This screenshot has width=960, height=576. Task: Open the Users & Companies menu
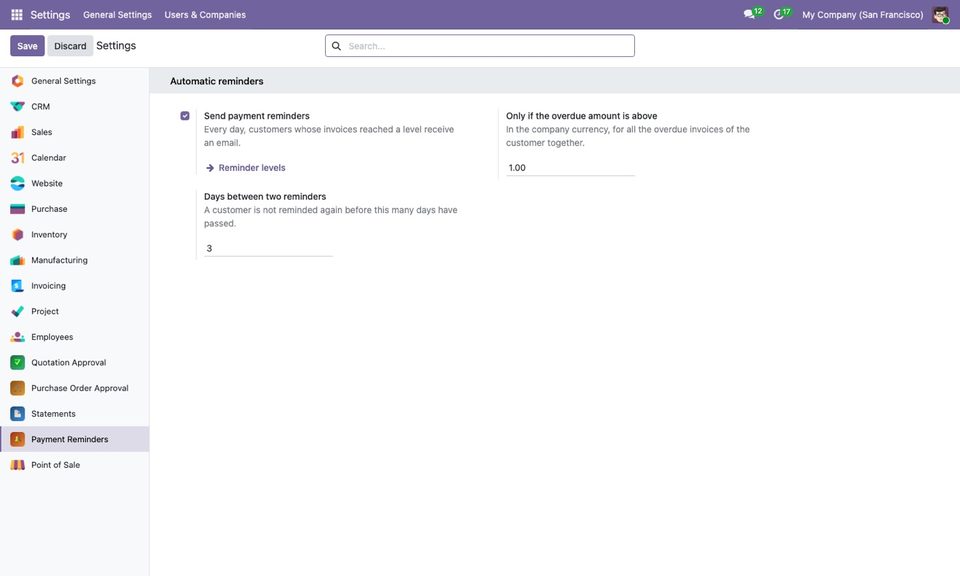coord(205,15)
